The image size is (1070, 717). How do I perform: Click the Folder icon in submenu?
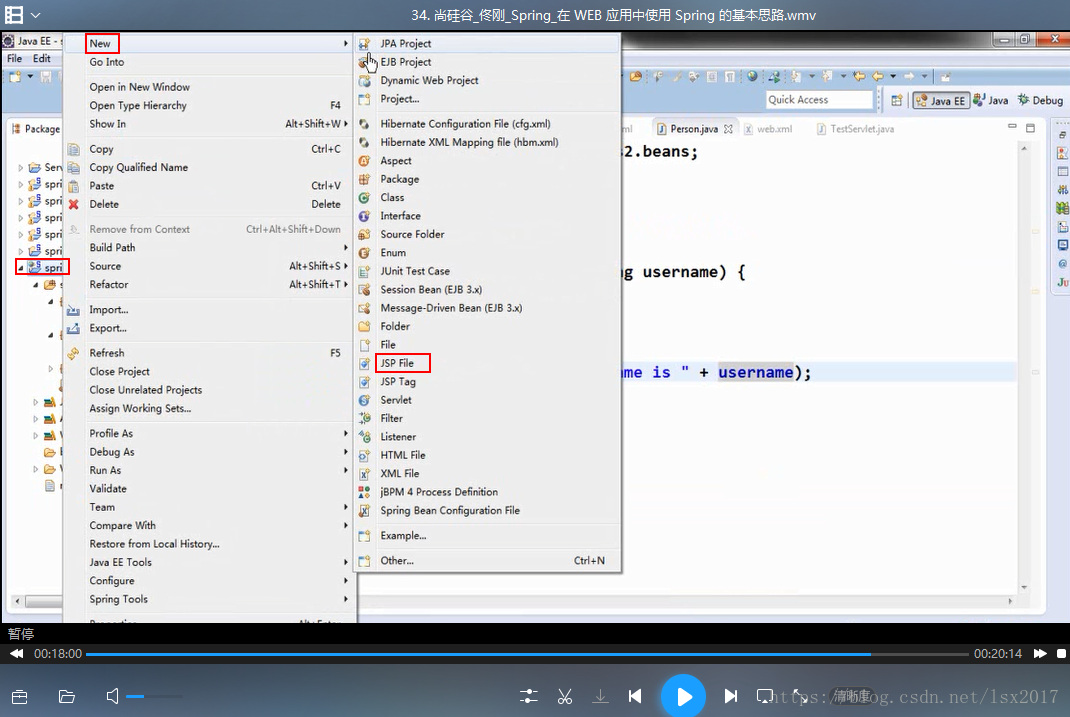click(x=364, y=327)
